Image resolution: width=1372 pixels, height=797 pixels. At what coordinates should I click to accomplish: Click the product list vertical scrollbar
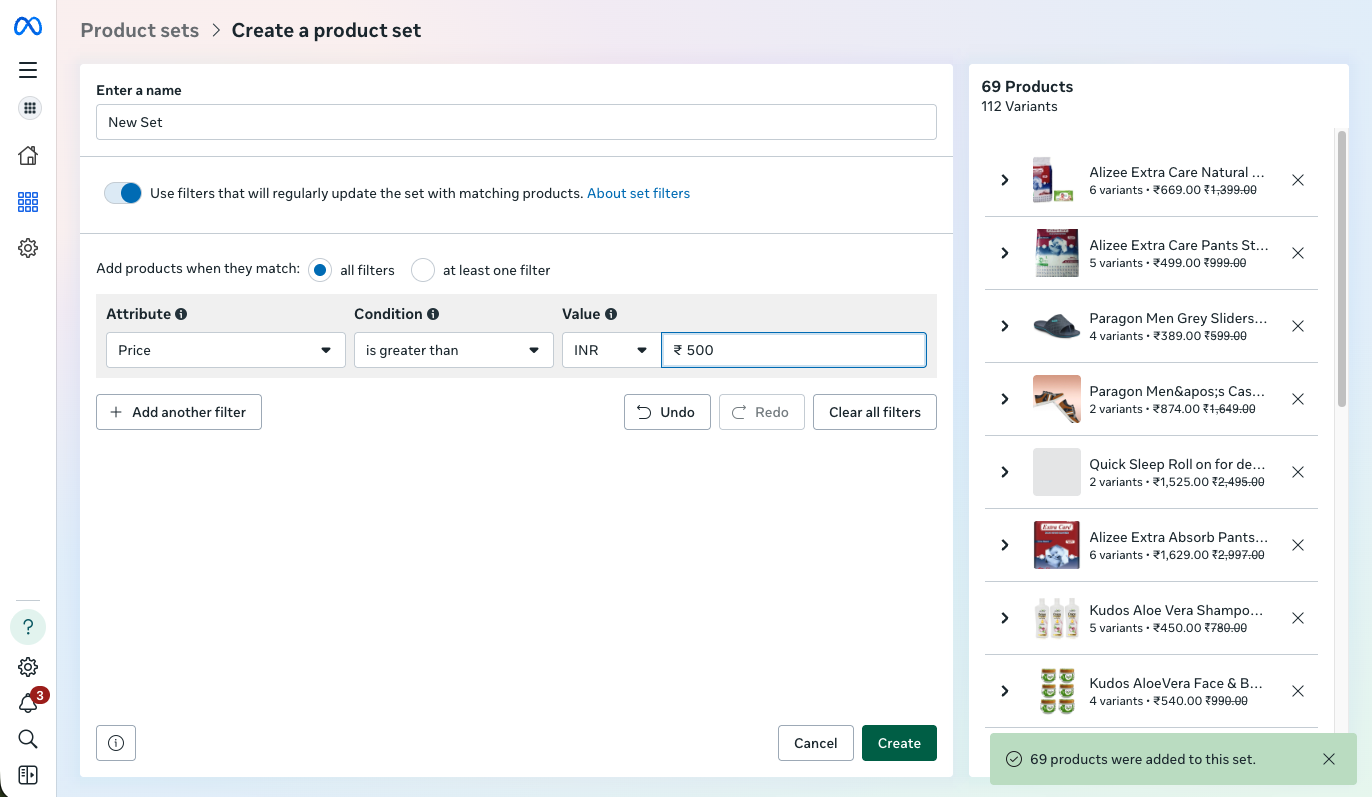pos(1341,270)
